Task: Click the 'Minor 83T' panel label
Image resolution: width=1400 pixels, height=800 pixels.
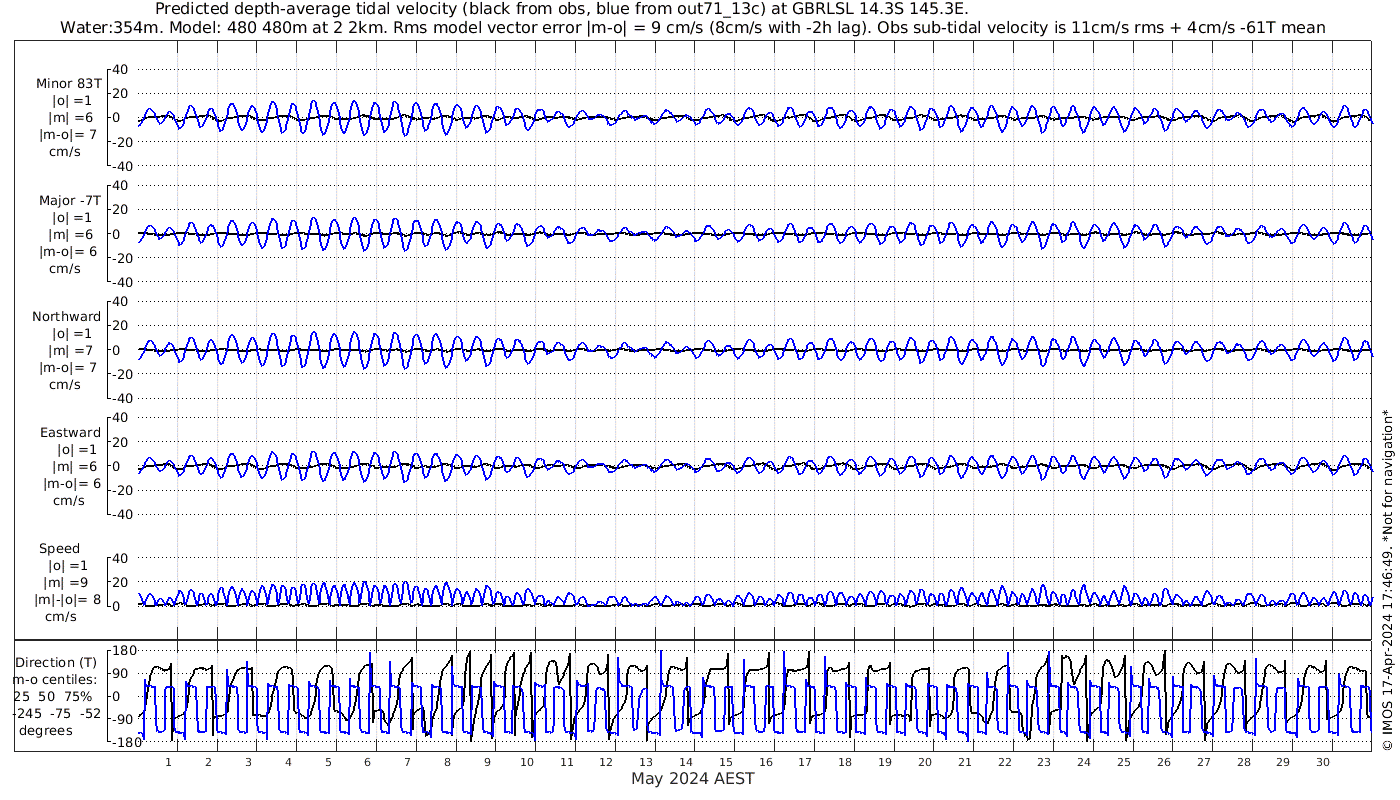Action: 68,84
